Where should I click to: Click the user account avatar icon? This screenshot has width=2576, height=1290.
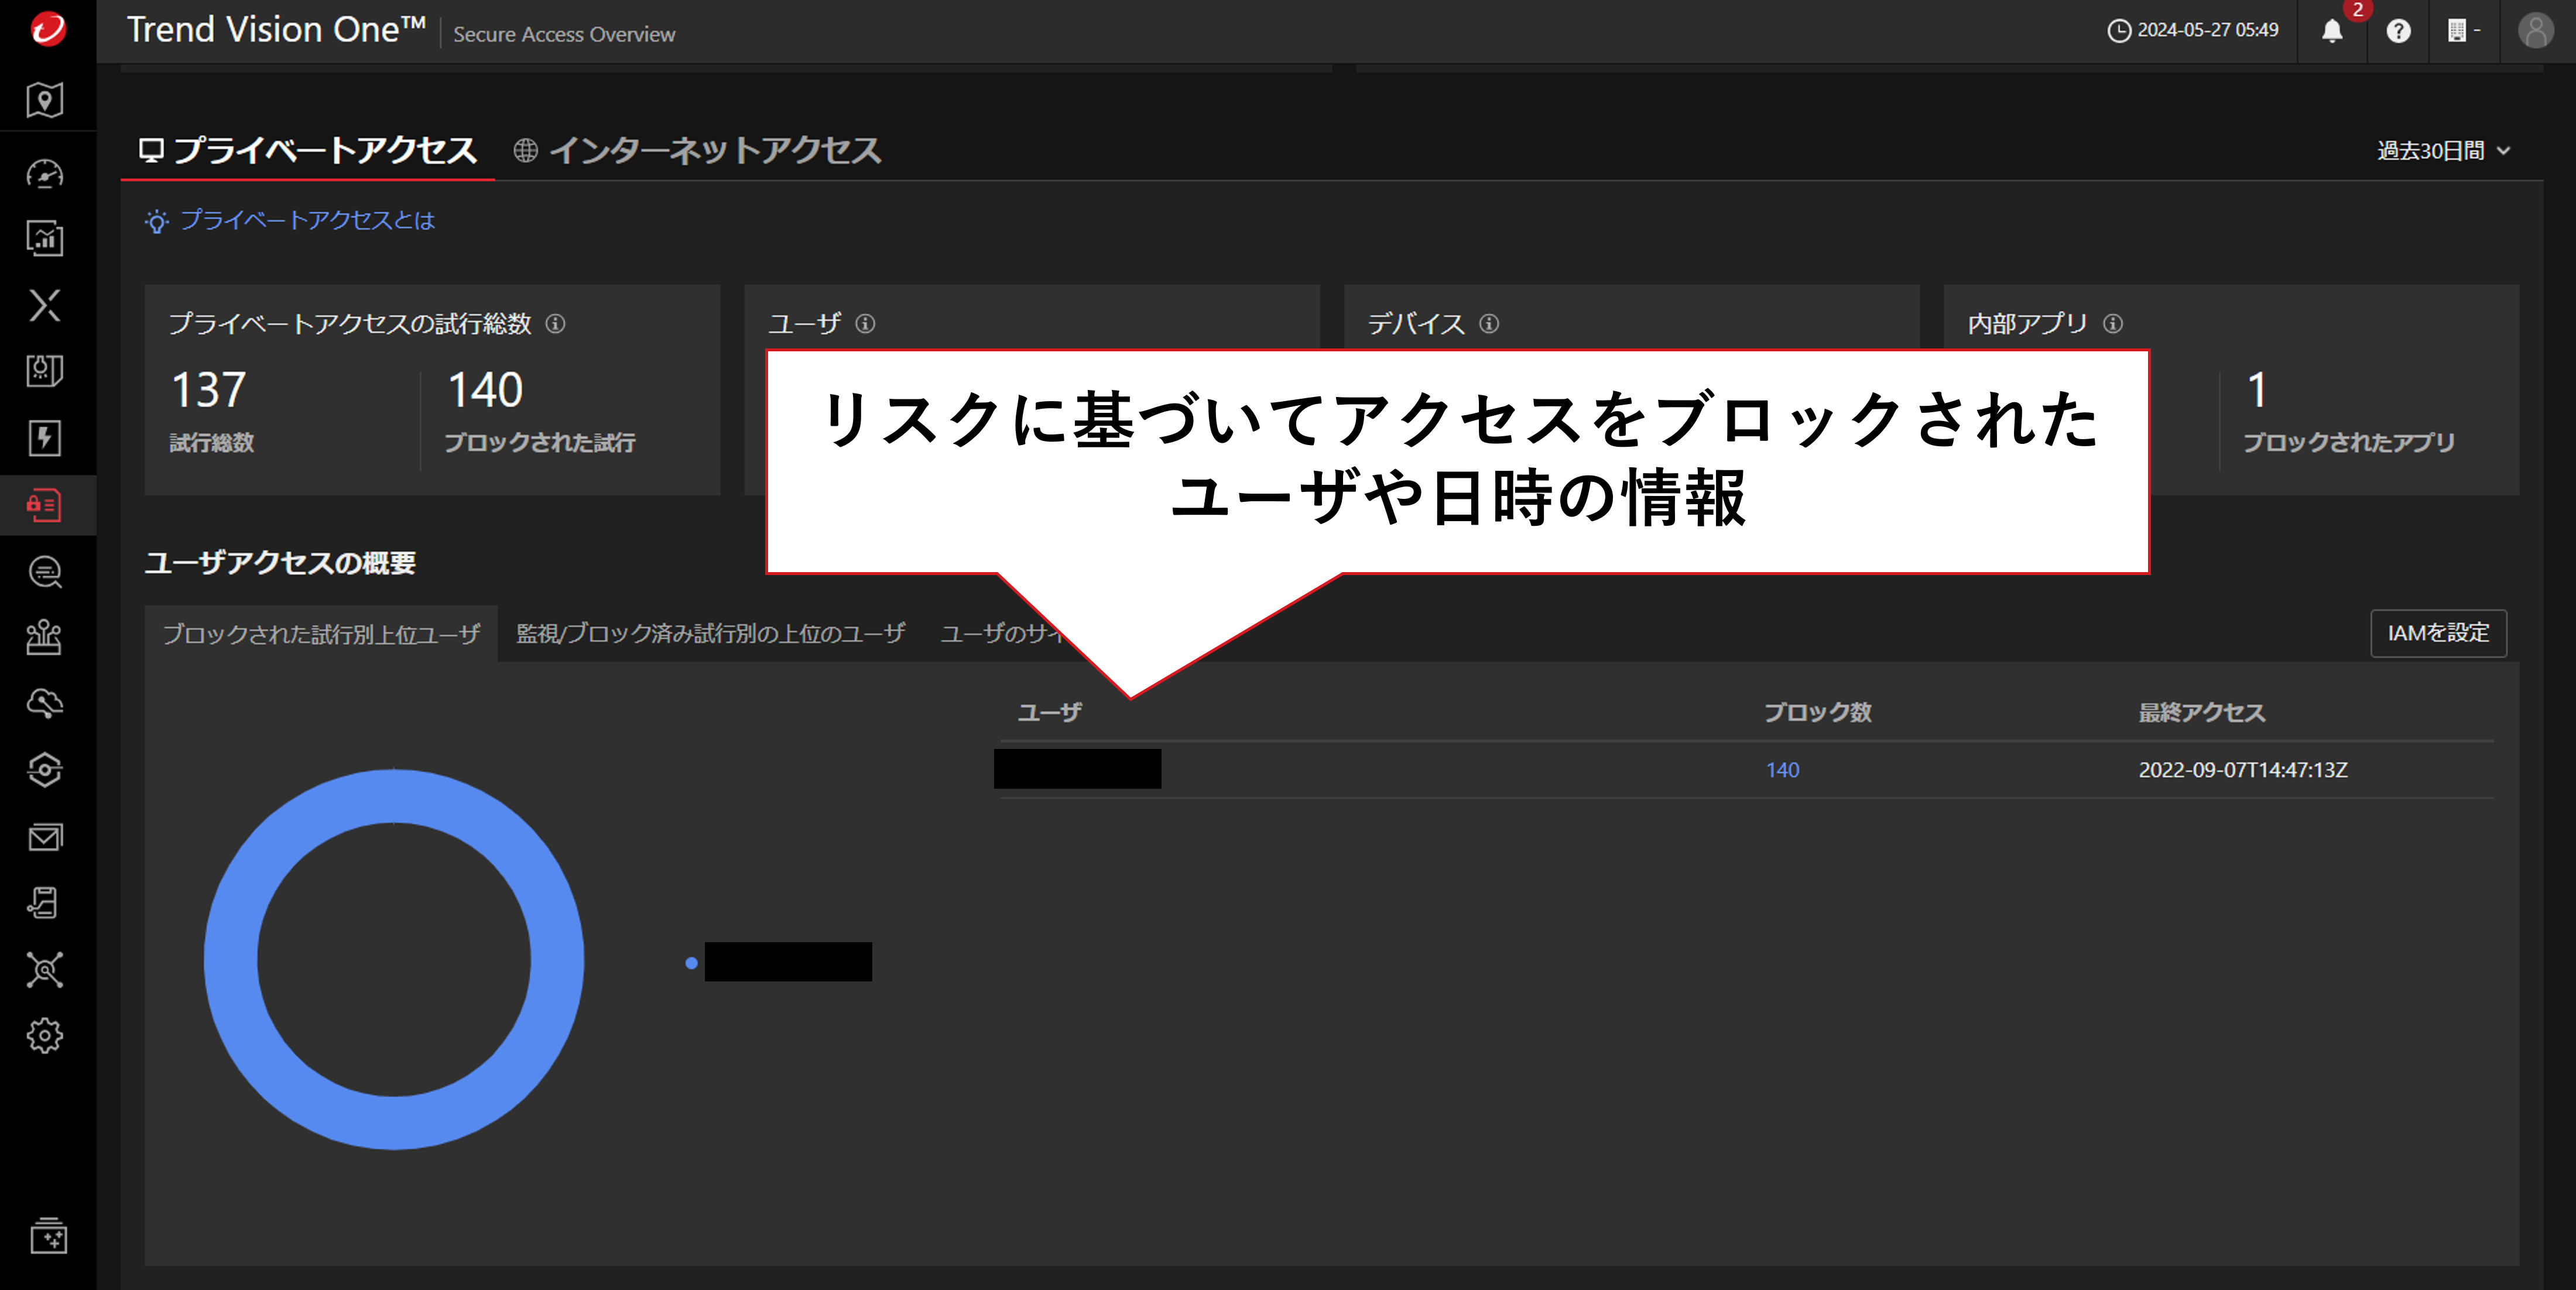click(x=2535, y=31)
